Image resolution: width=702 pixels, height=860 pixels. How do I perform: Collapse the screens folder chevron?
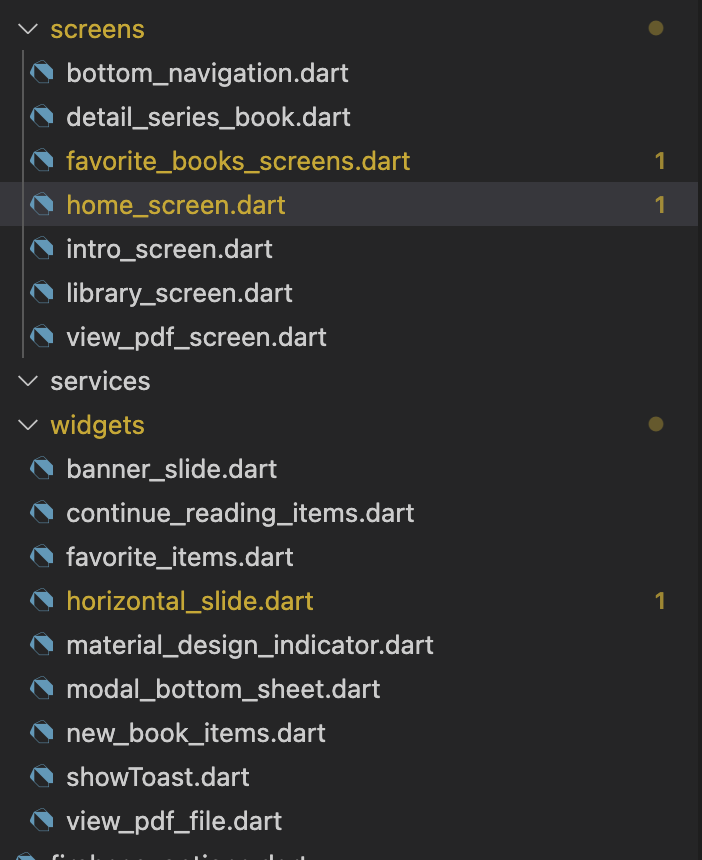[27, 29]
